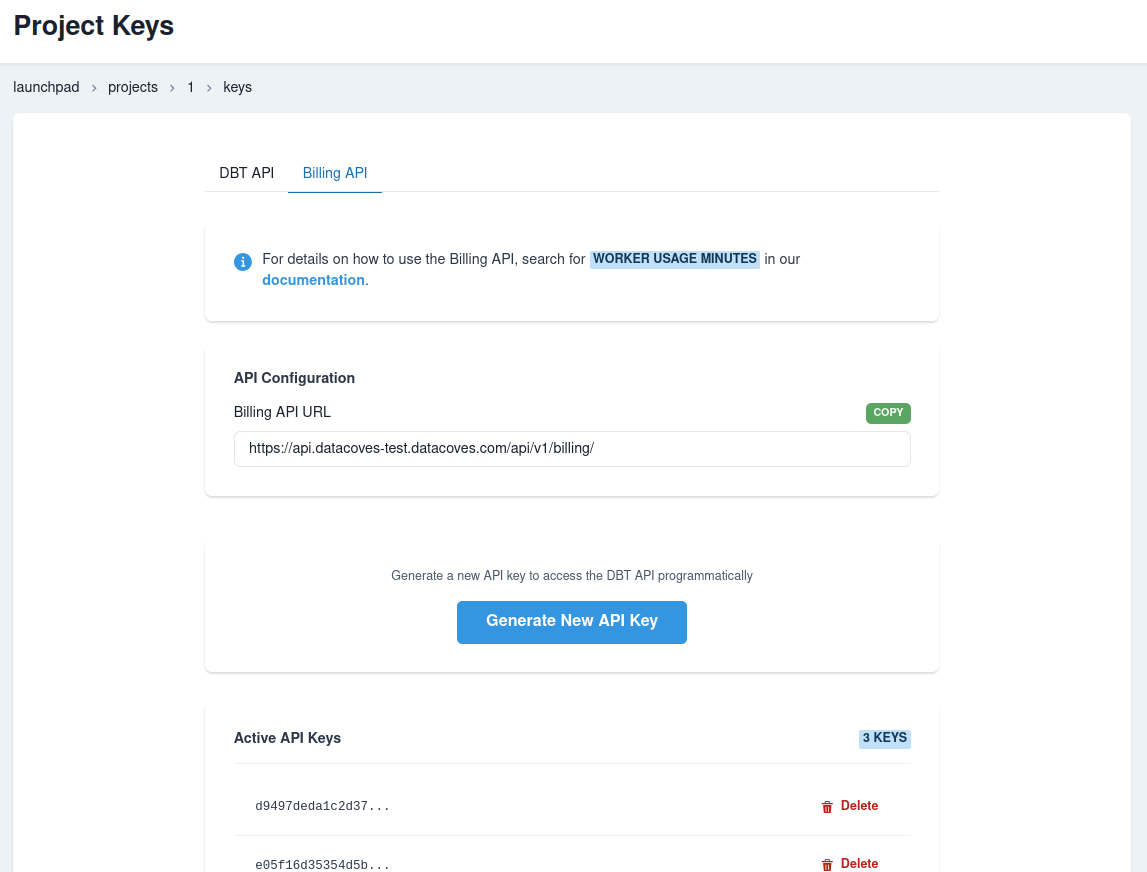Open the projects breadcrumb link
1147x872 pixels.
133,87
